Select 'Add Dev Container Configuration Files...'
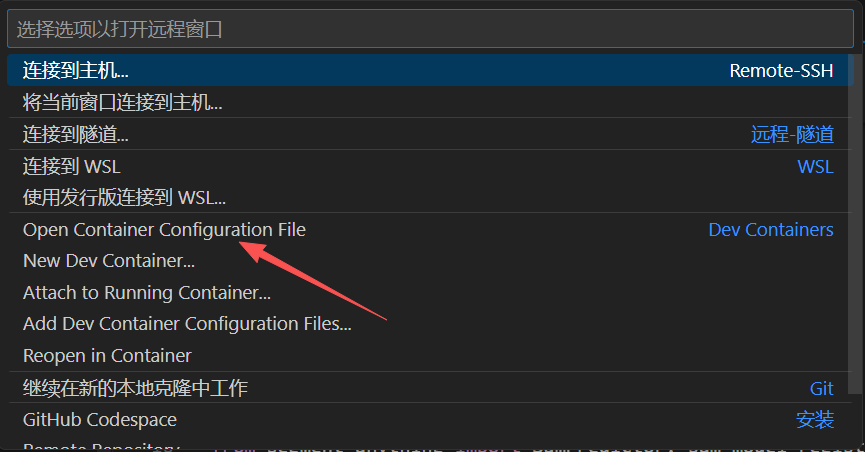 click(430, 323)
